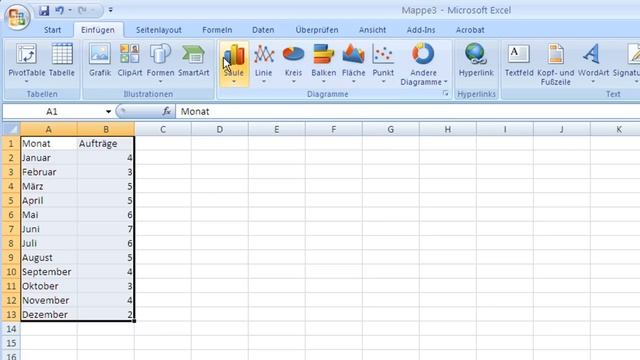The image size is (640, 360).
Task: Insert WordArt text
Action: (593, 63)
